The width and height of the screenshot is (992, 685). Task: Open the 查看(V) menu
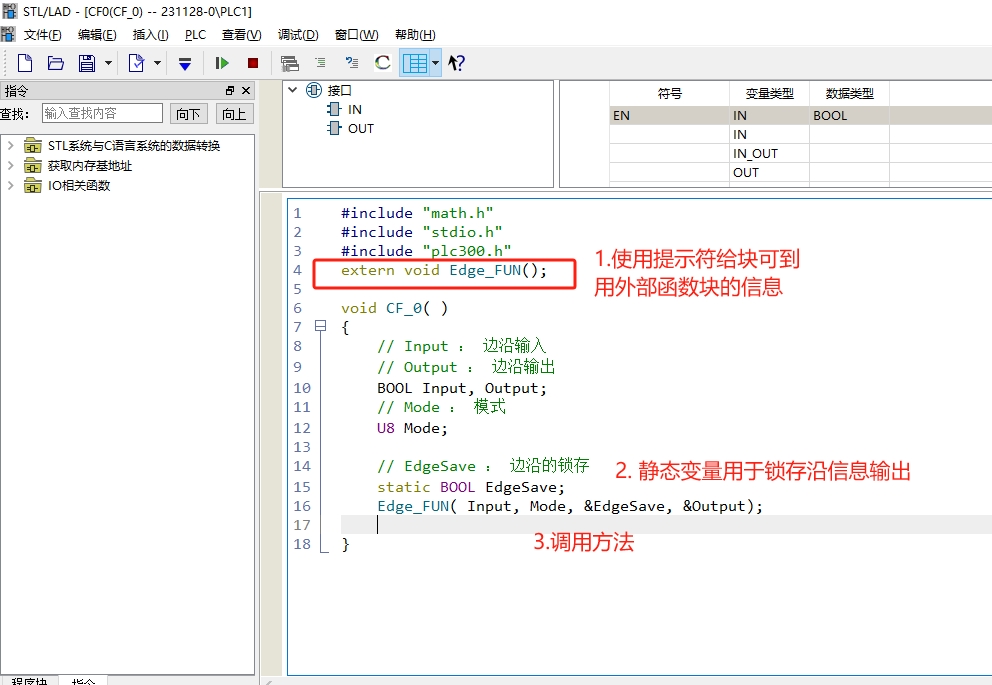pos(242,35)
